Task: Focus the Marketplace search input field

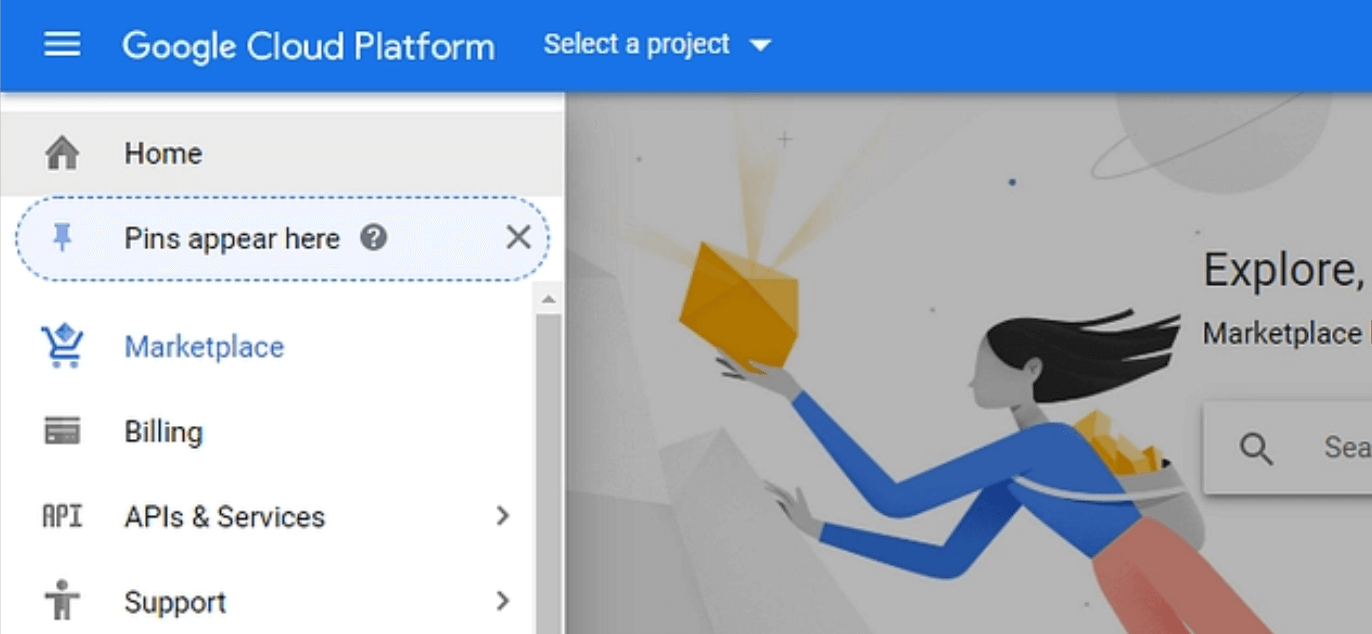Action: (x=1288, y=448)
